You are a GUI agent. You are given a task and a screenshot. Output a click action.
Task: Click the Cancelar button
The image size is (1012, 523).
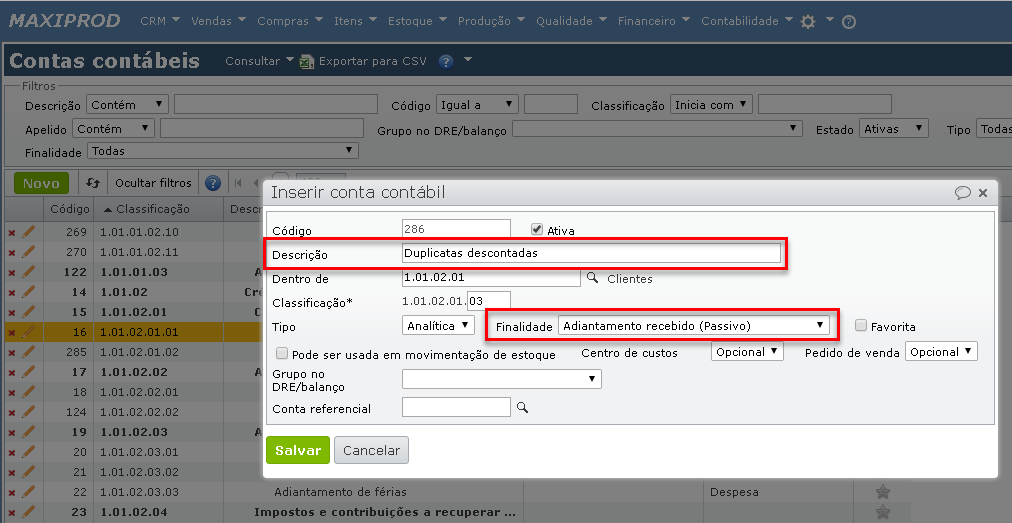[x=371, y=450]
